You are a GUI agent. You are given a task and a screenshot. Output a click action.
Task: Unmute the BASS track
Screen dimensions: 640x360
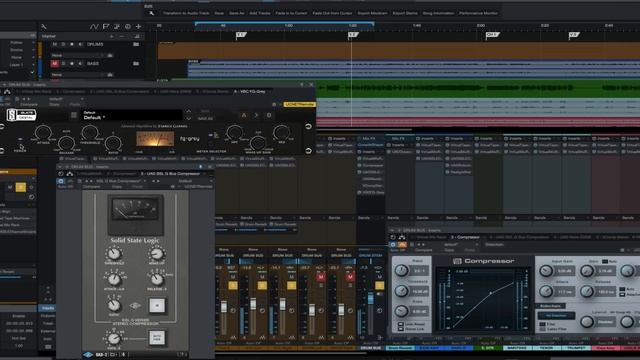point(54,64)
